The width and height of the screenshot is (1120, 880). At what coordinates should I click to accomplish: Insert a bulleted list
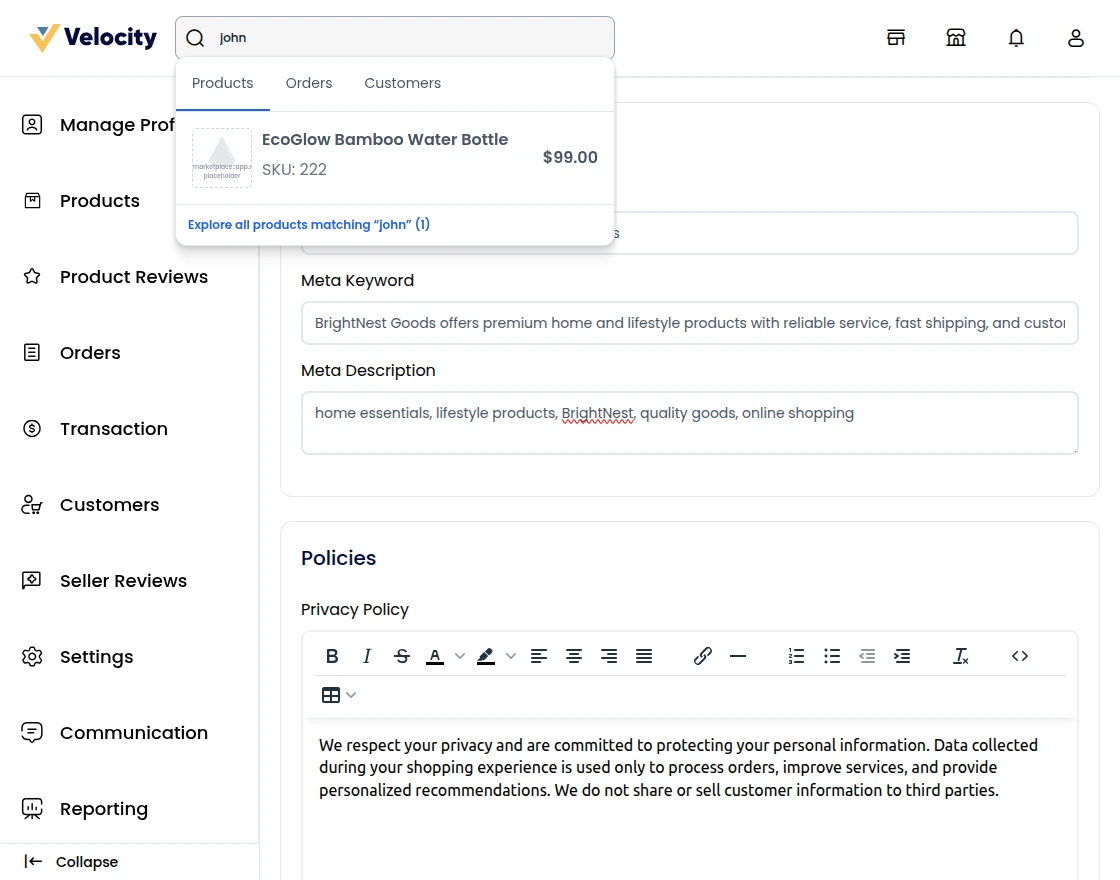831,656
